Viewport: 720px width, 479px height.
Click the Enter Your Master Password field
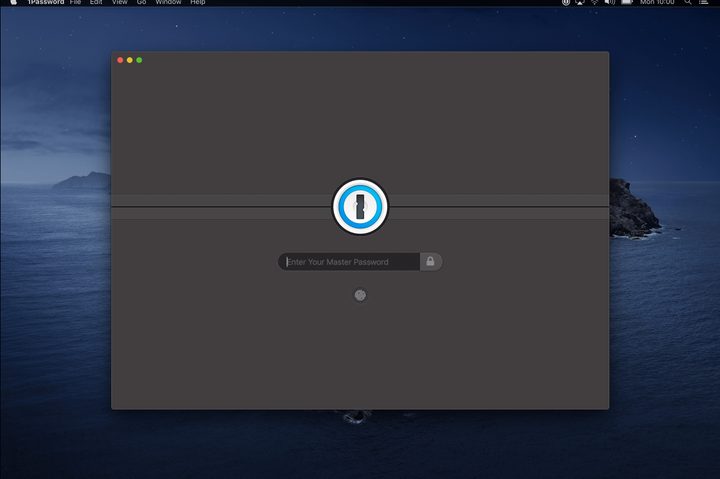click(349, 262)
